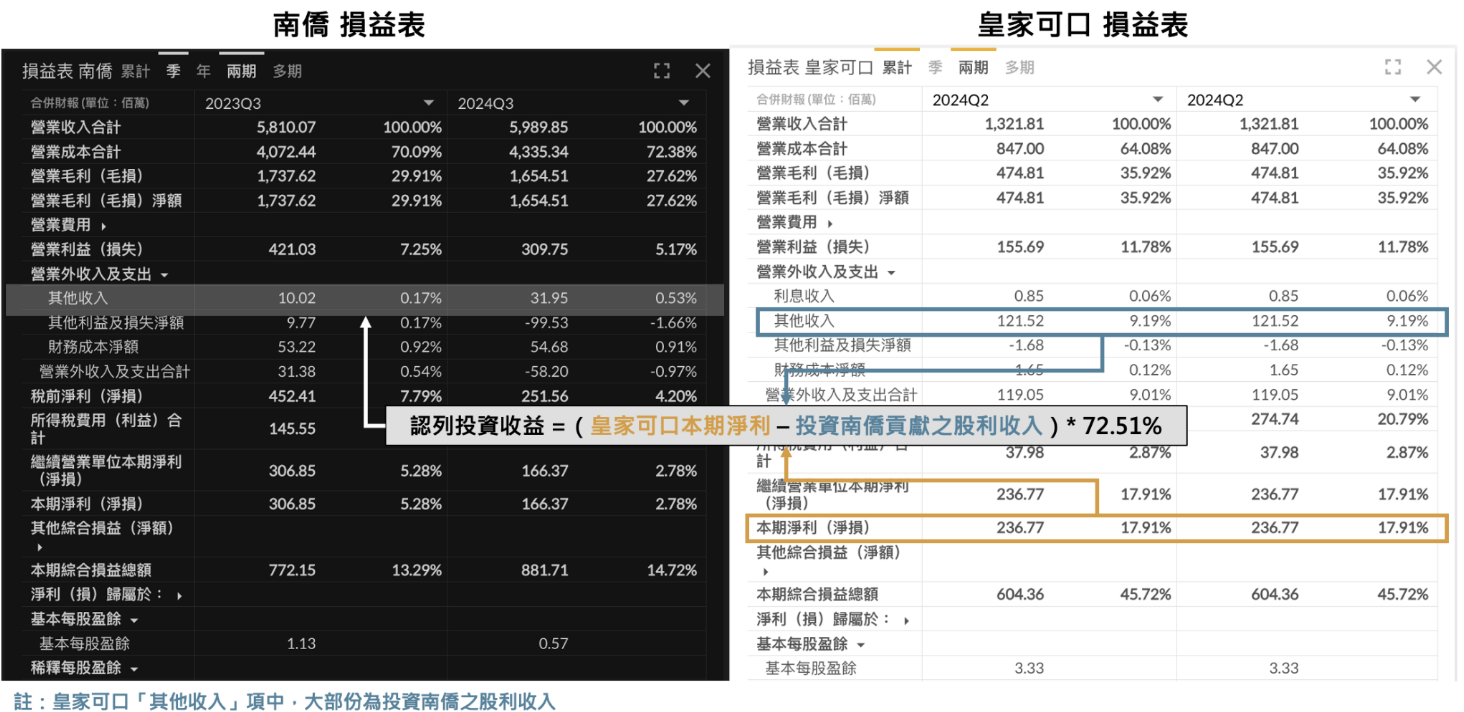Collapse 營業外收入及支出 section in 南僑 panel
This screenshot has height=712, width=1464.
click(x=164, y=274)
